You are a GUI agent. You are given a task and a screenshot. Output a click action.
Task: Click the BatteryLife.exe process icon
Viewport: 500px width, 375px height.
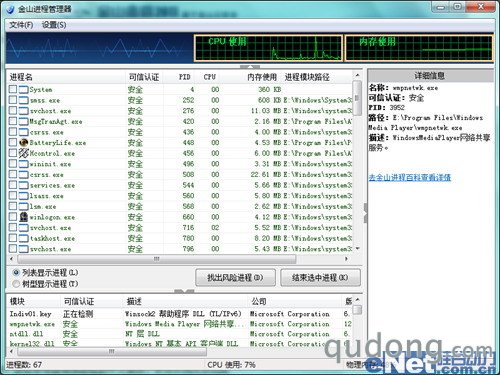point(23,143)
